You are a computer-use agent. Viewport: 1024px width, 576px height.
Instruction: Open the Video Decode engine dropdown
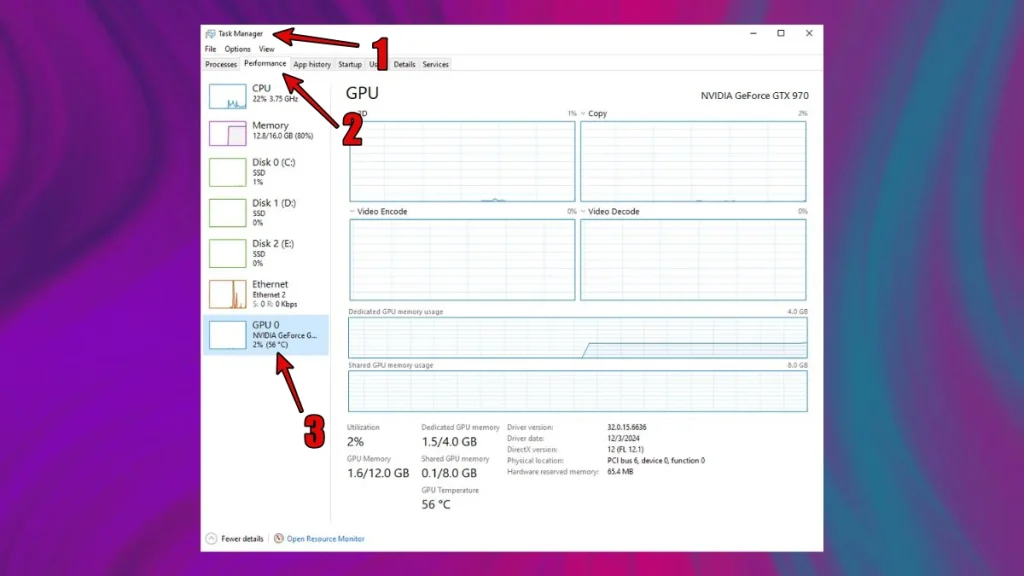pyautogui.click(x=584, y=212)
